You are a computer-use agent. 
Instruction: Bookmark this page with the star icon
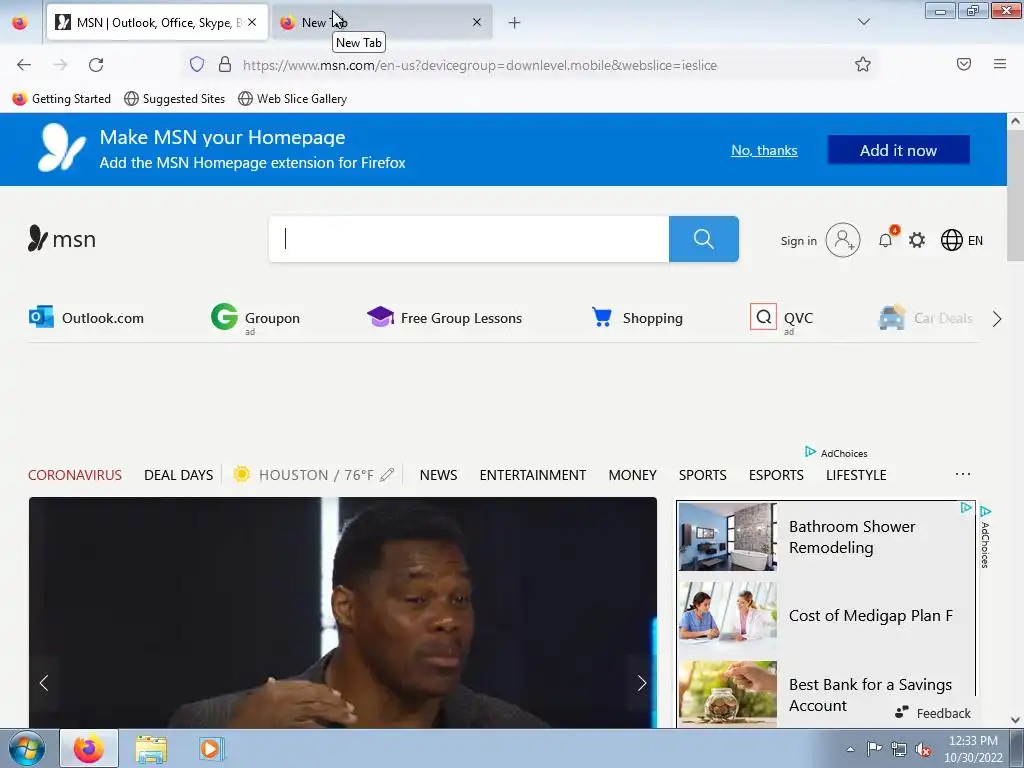863,64
